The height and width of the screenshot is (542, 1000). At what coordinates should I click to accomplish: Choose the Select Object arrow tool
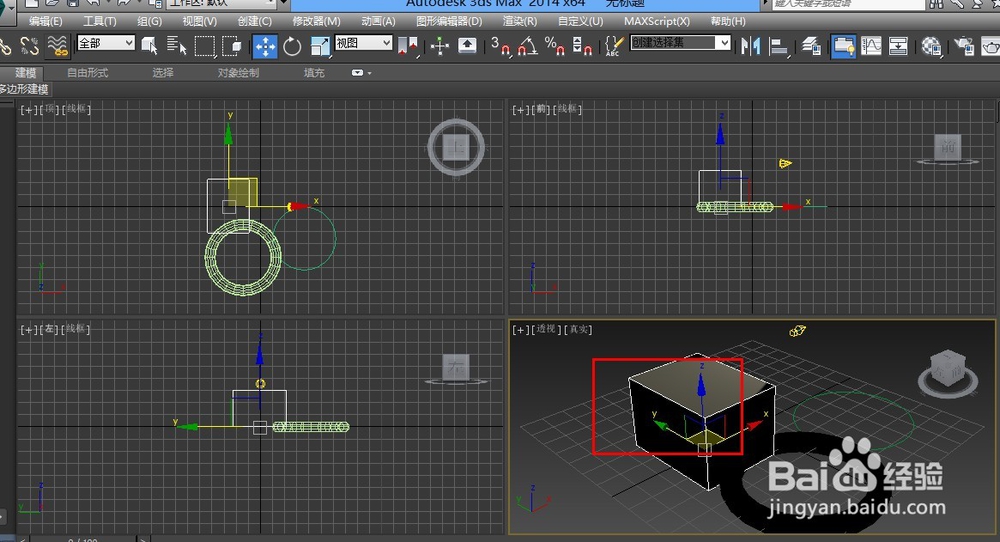pyautogui.click(x=149, y=46)
